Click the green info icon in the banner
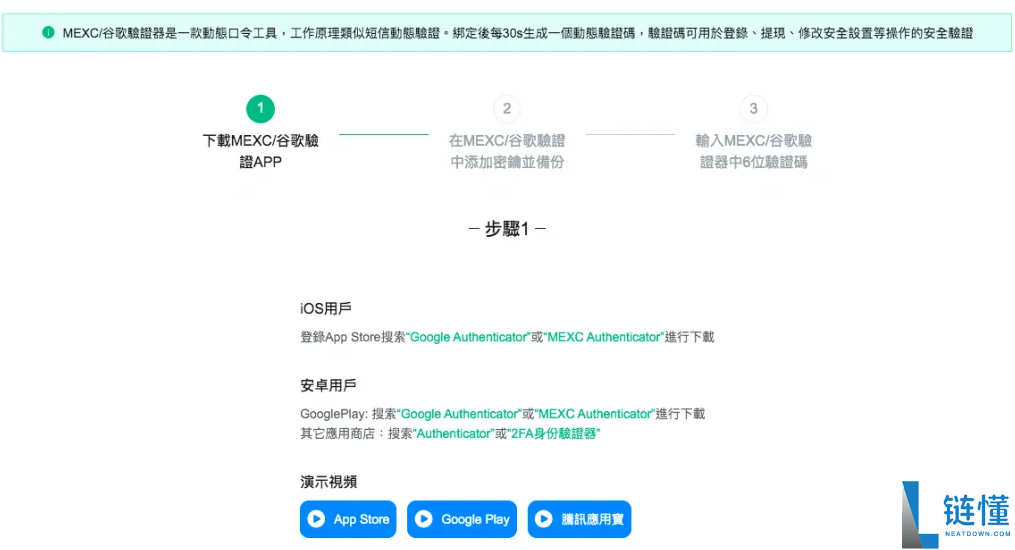The image size is (1015, 550). pyautogui.click(x=48, y=32)
